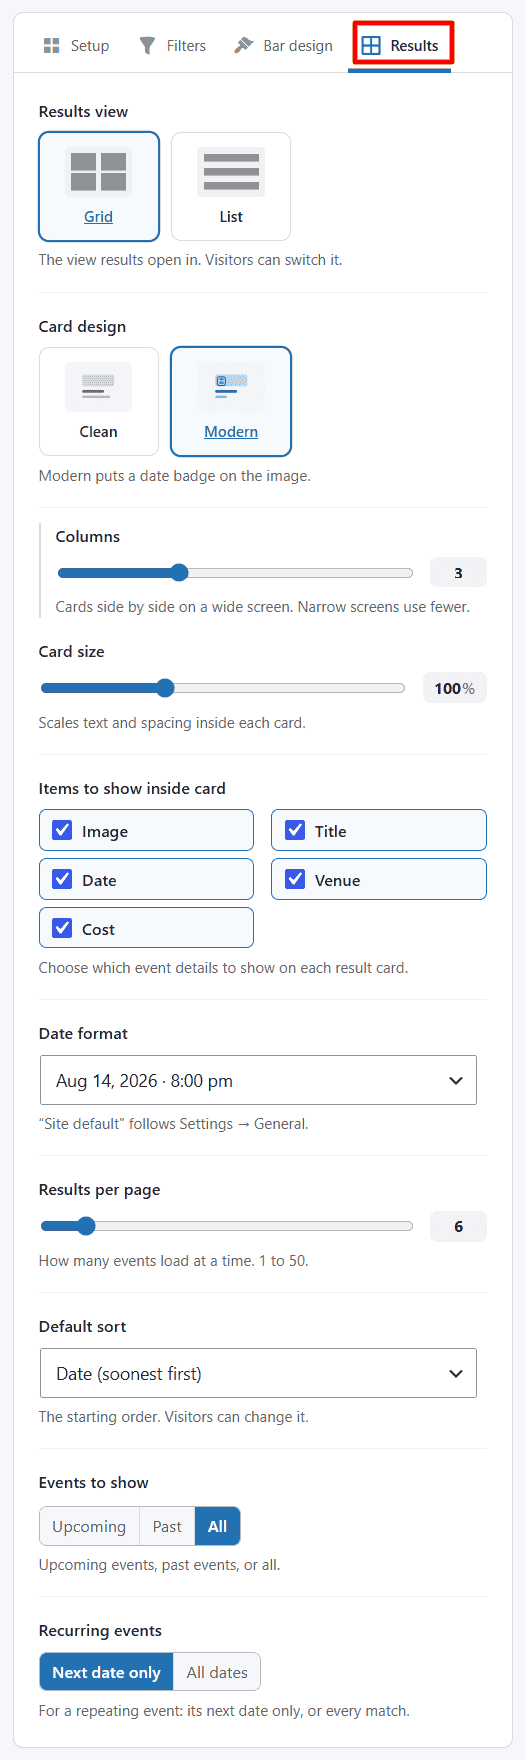Image resolution: width=525 pixels, height=1760 pixels.
Task: Choose the Grid results view
Action: click(99, 187)
